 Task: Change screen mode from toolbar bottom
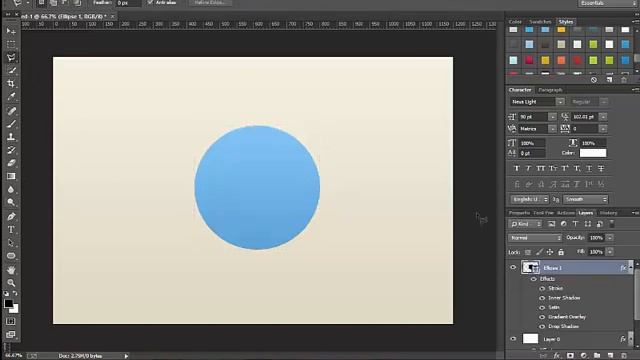pos(11,335)
